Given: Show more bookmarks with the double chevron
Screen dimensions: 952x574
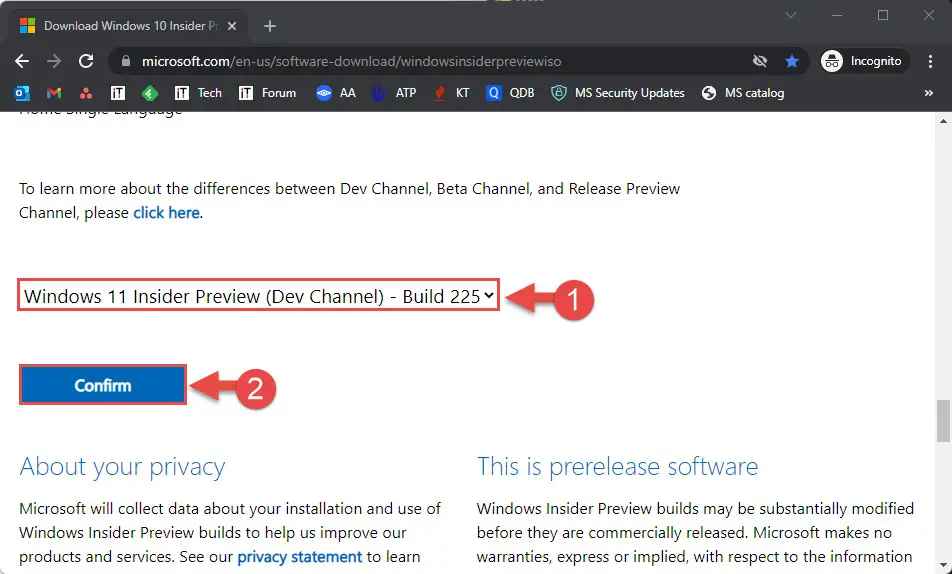Looking at the screenshot, I should coord(928,93).
